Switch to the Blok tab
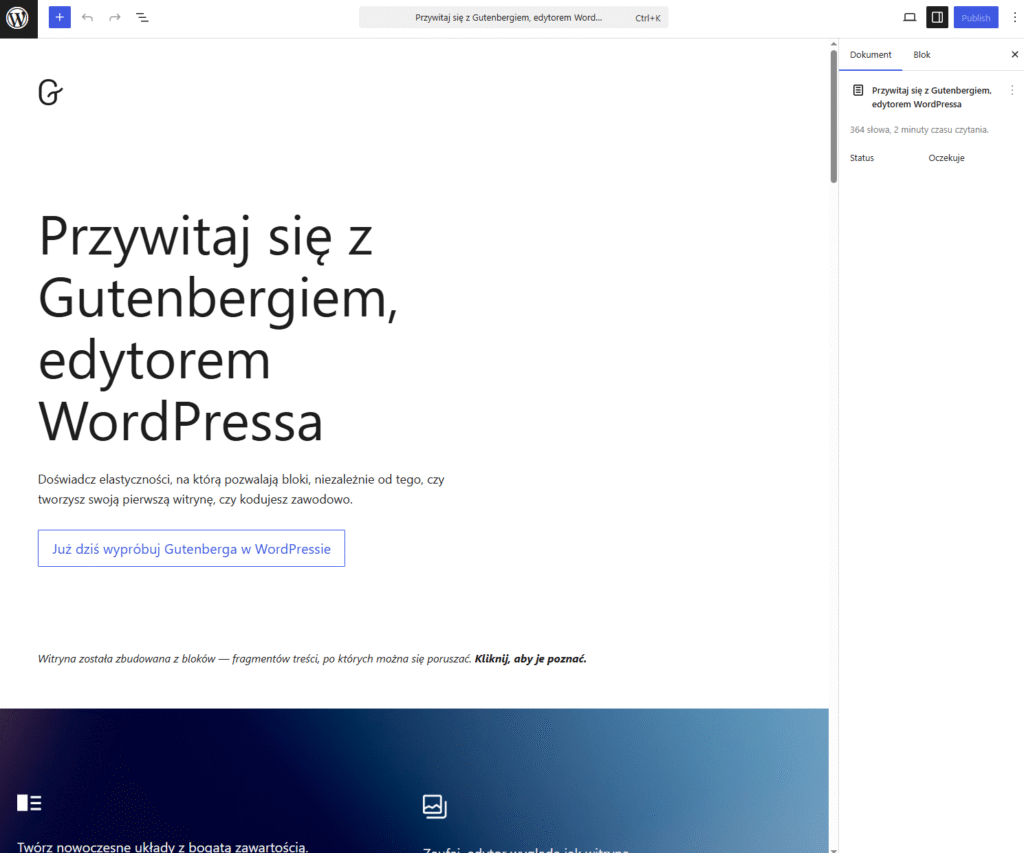 click(x=921, y=55)
